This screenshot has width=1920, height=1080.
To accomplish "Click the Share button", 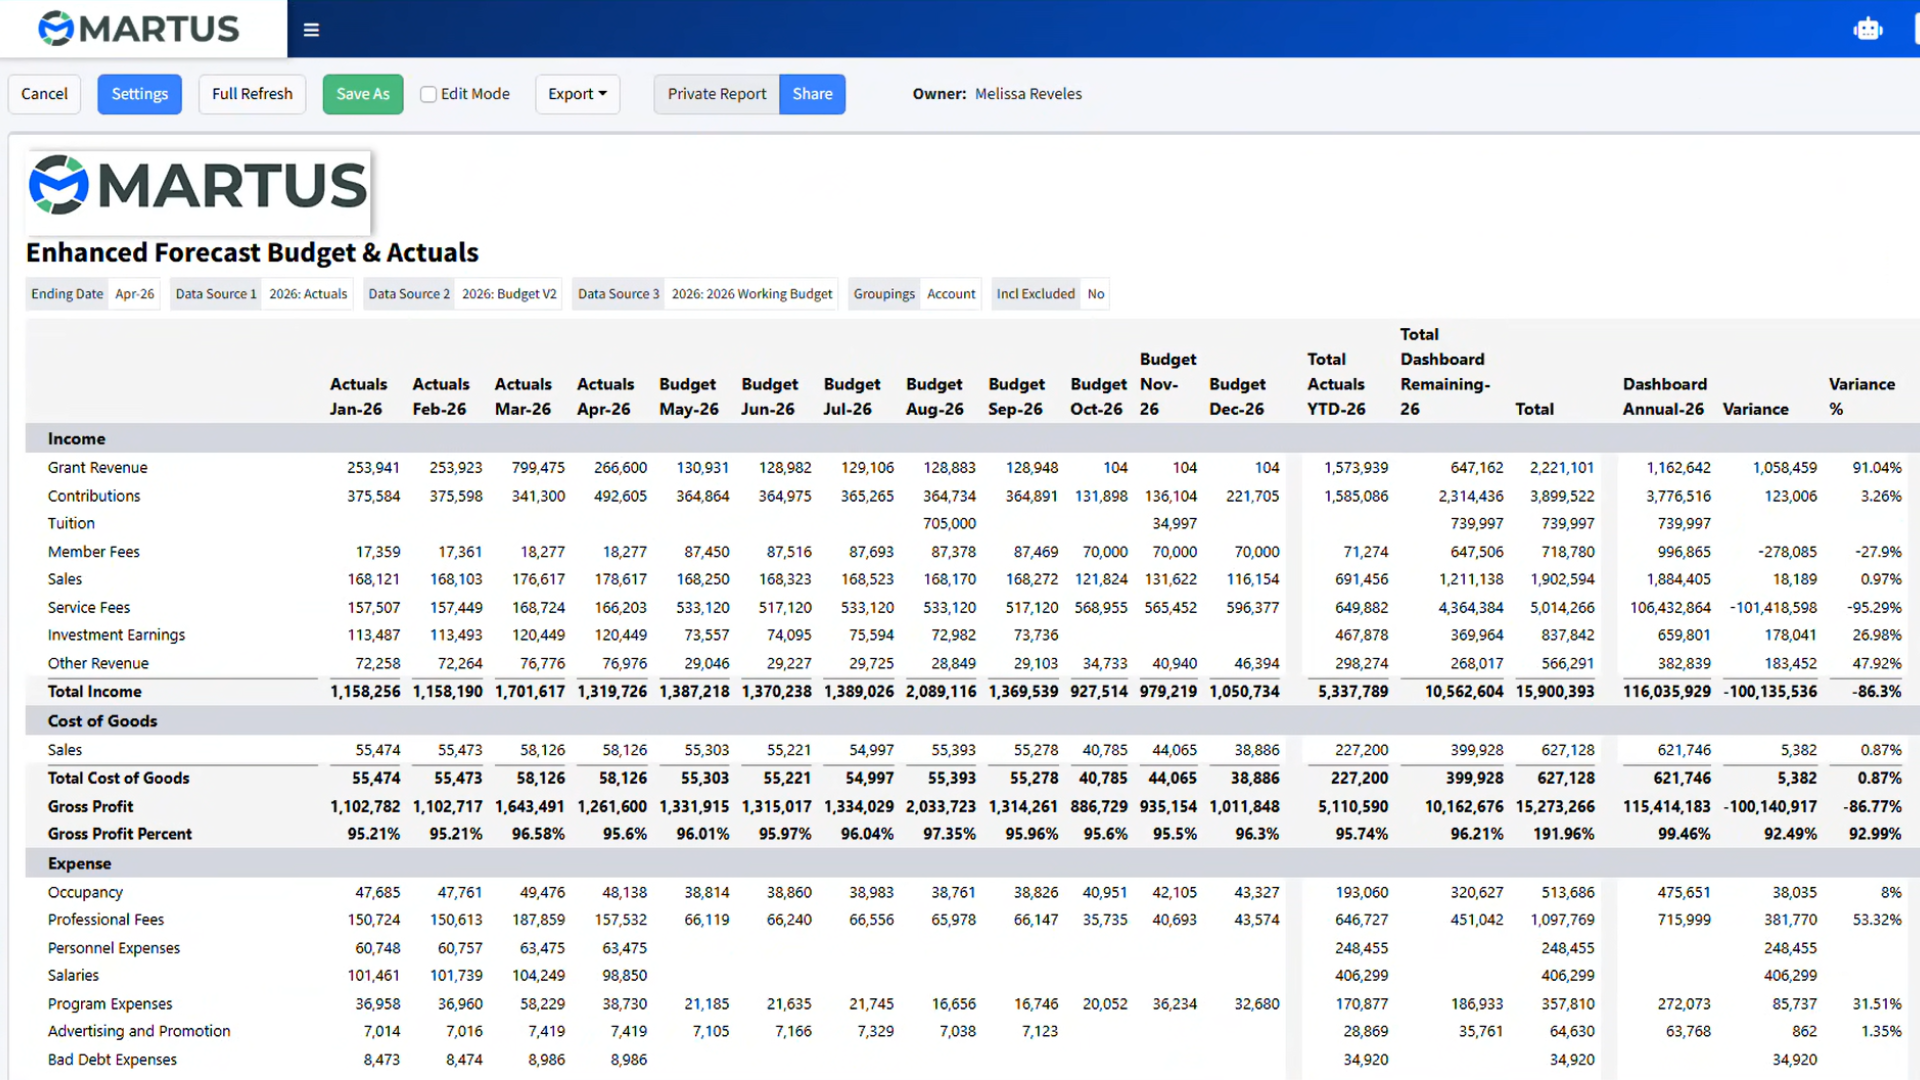I will coord(812,94).
